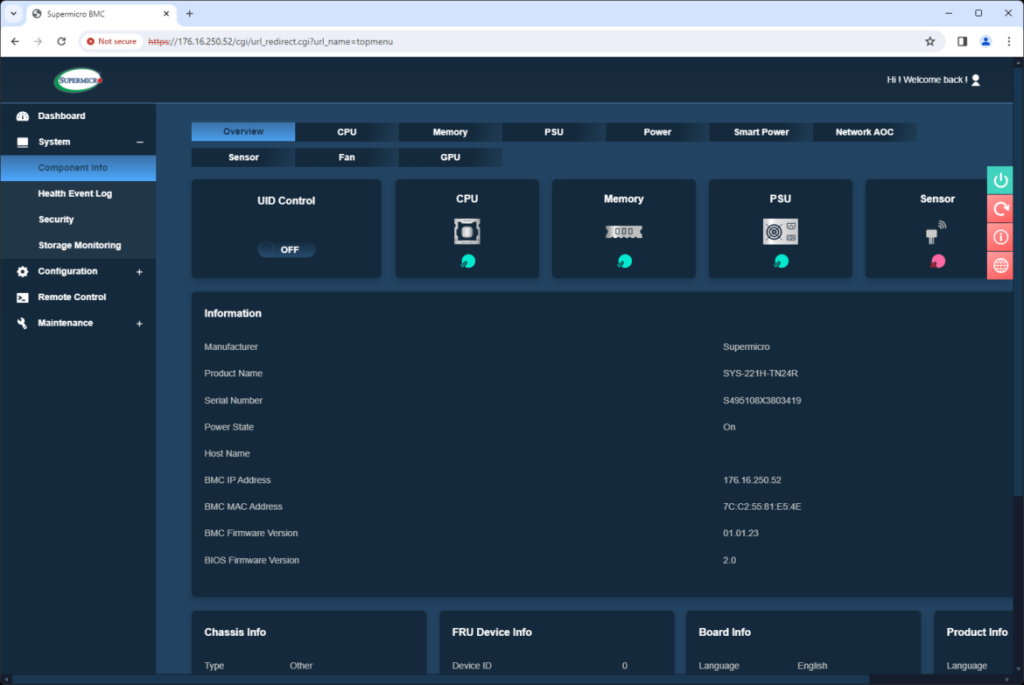Expand the Maintenance menu section
Screen dimensions: 1024x685
139,324
